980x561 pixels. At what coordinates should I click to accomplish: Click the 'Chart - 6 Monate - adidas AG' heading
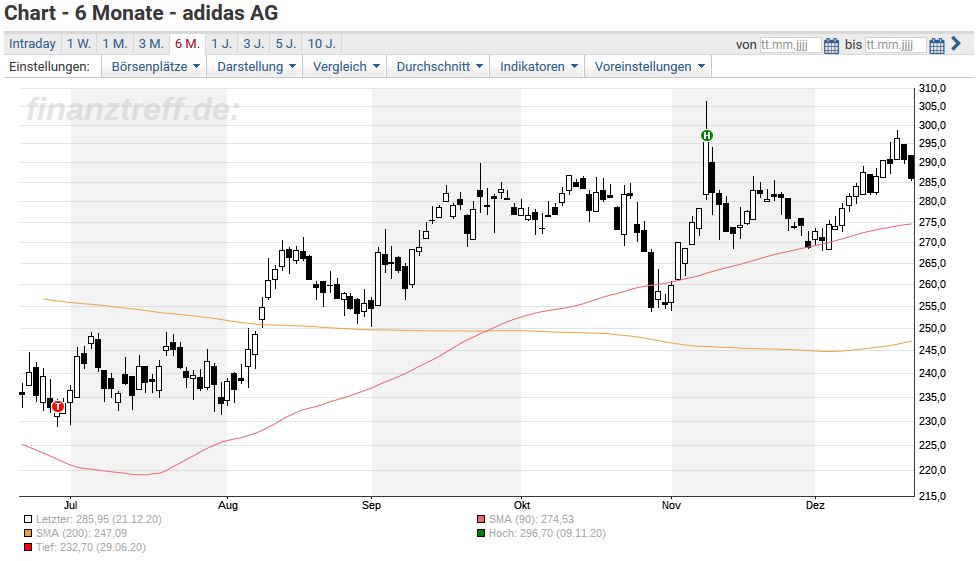coord(141,12)
